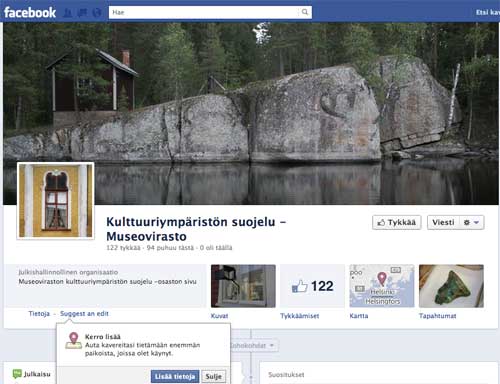Image resolution: width=500 pixels, height=384 pixels.
Task: Open the gear settings dropdown
Action: 471,222
